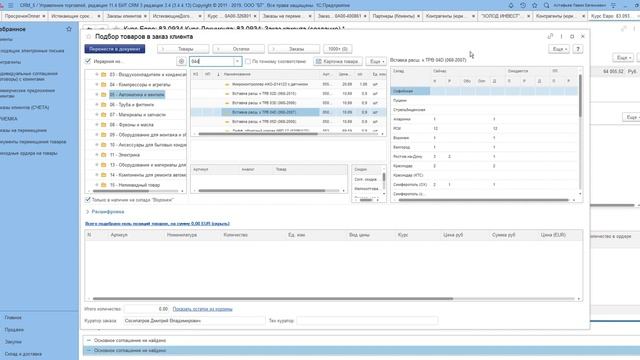
Task: Expand the Расшифровка section
Action: pos(105,212)
